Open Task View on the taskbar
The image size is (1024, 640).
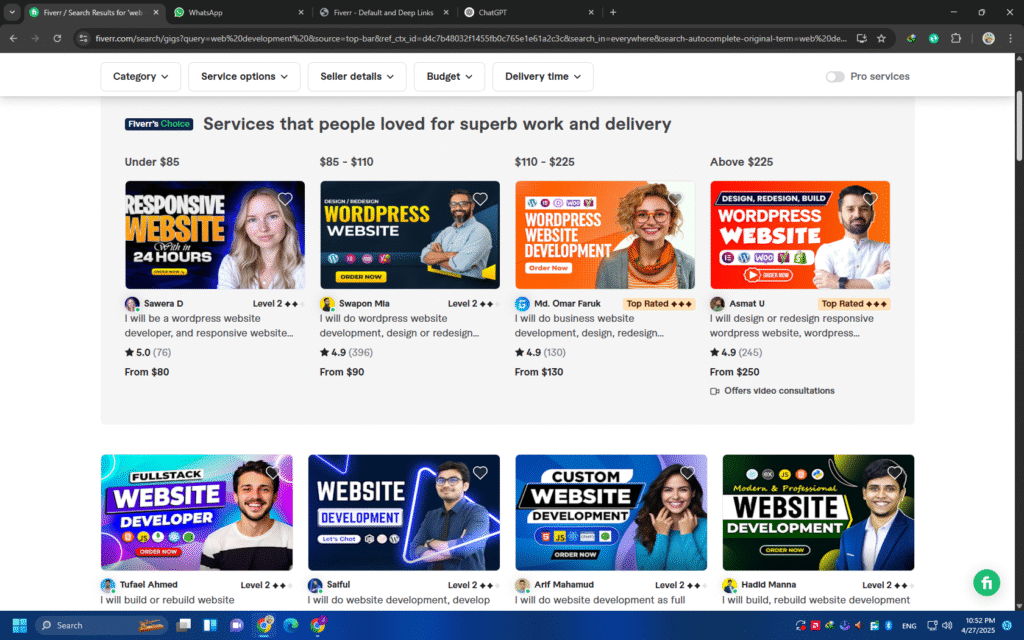click(x=184, y=626)
